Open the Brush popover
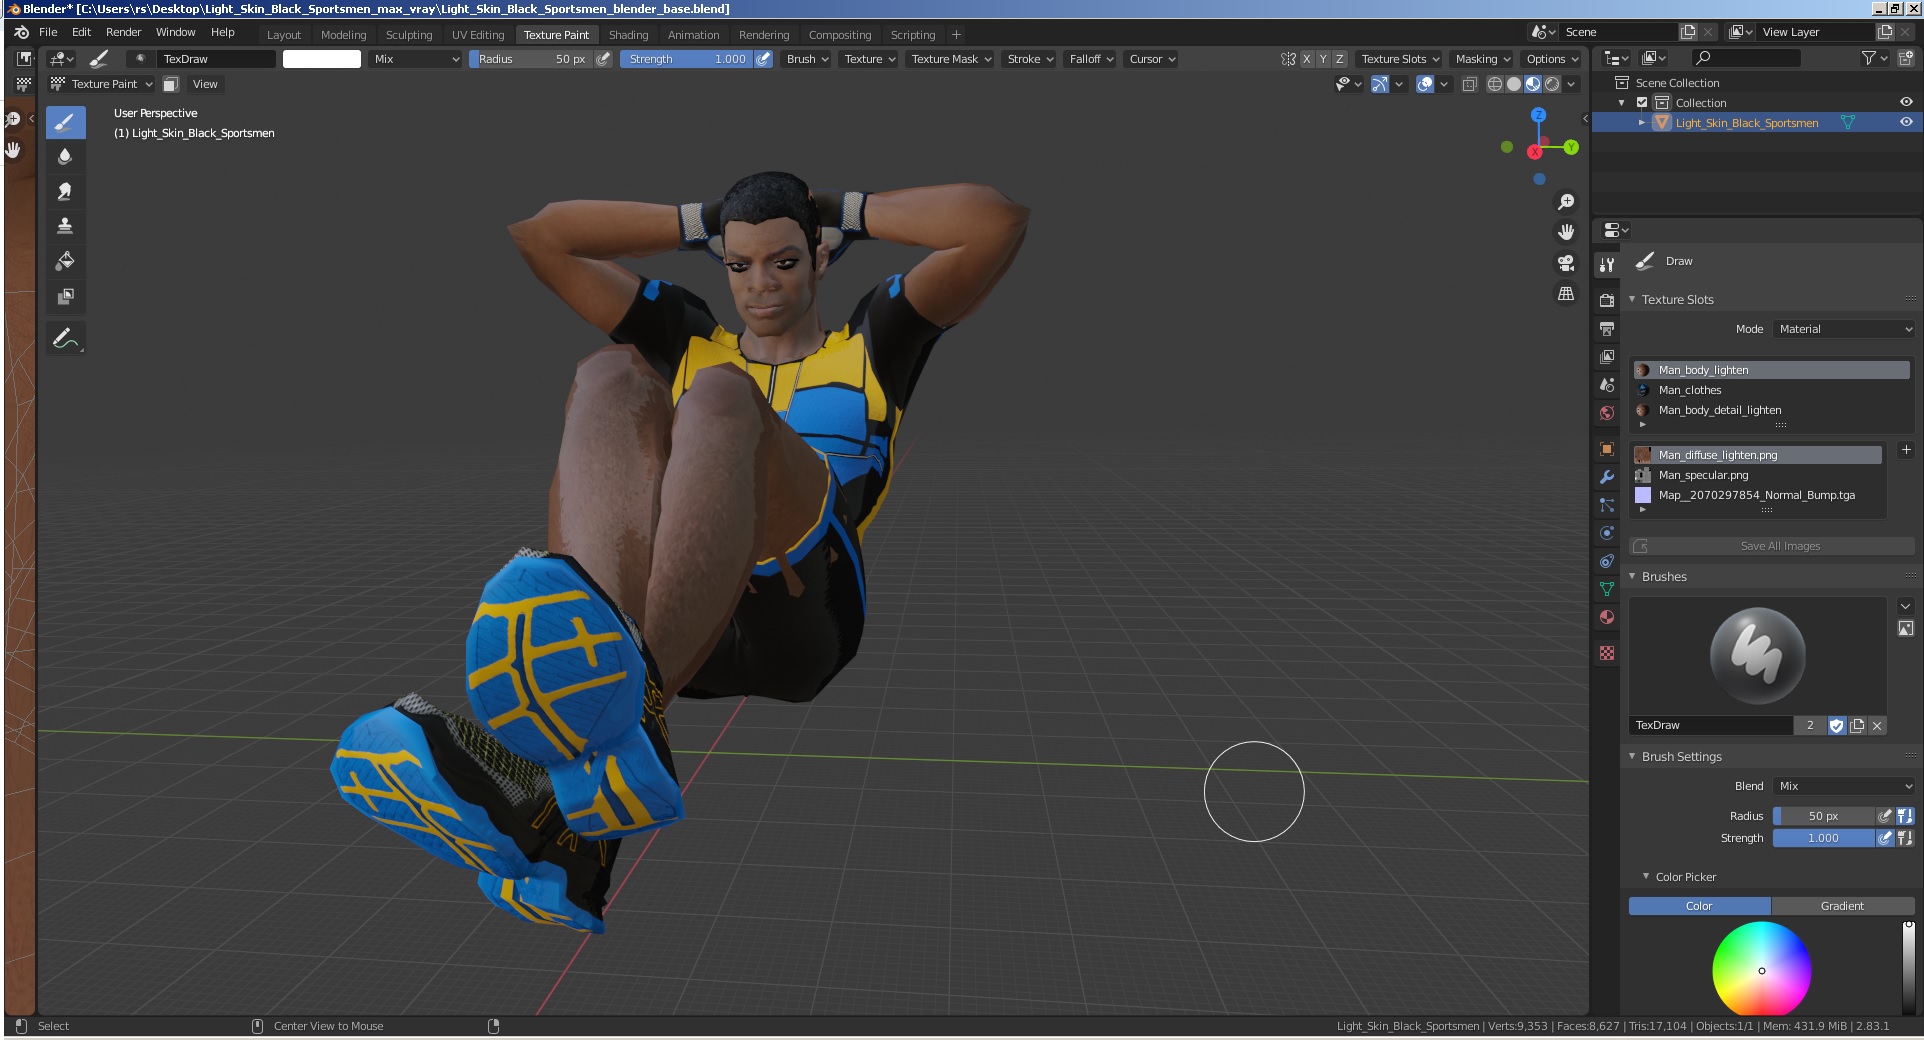 807,59
